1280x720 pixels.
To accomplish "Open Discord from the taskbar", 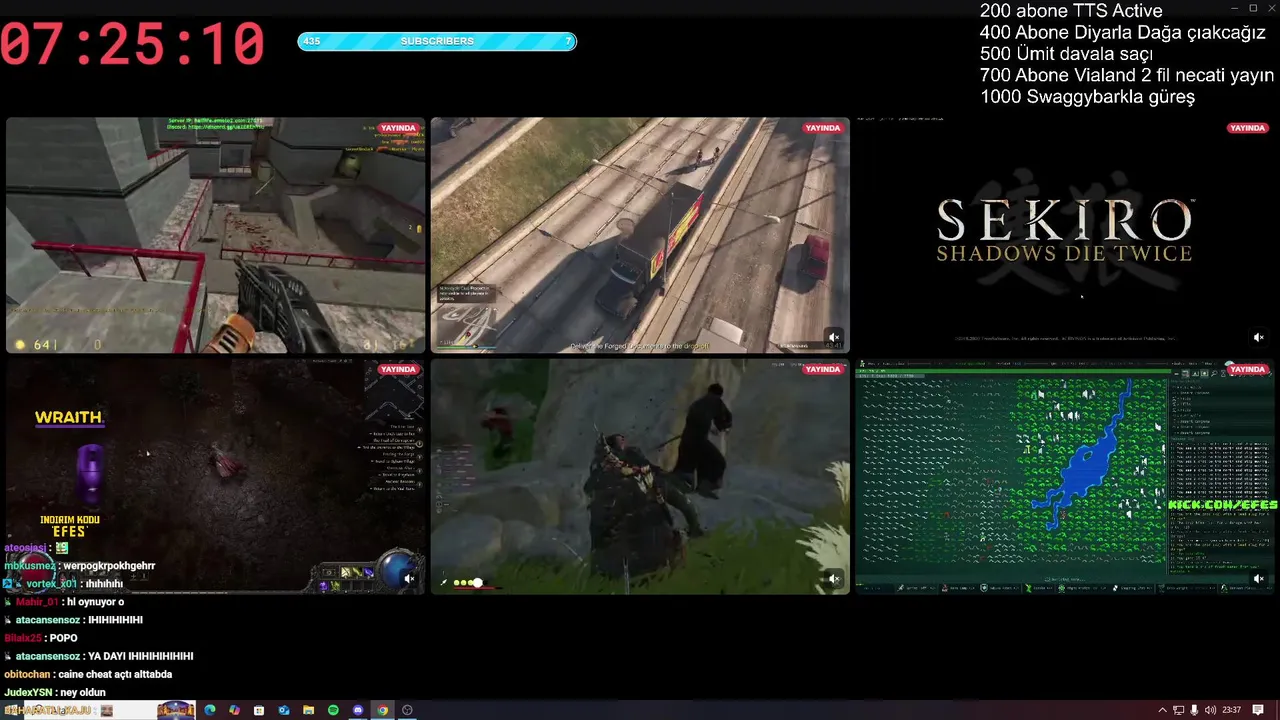I will pos(358,710).
